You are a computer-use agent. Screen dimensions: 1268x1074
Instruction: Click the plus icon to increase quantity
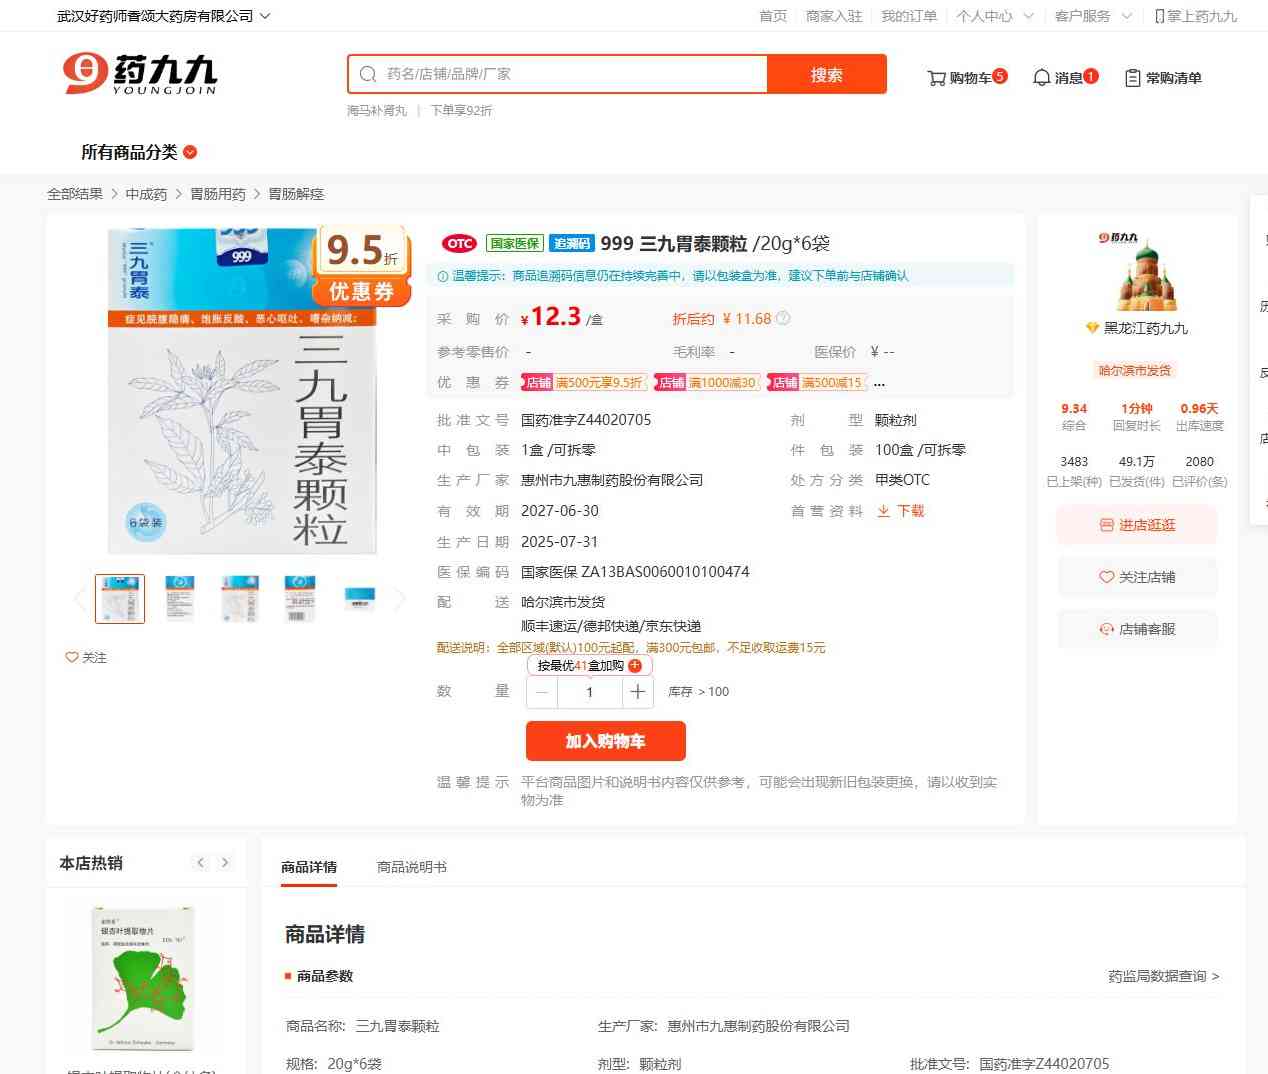(x=637, y=692)
